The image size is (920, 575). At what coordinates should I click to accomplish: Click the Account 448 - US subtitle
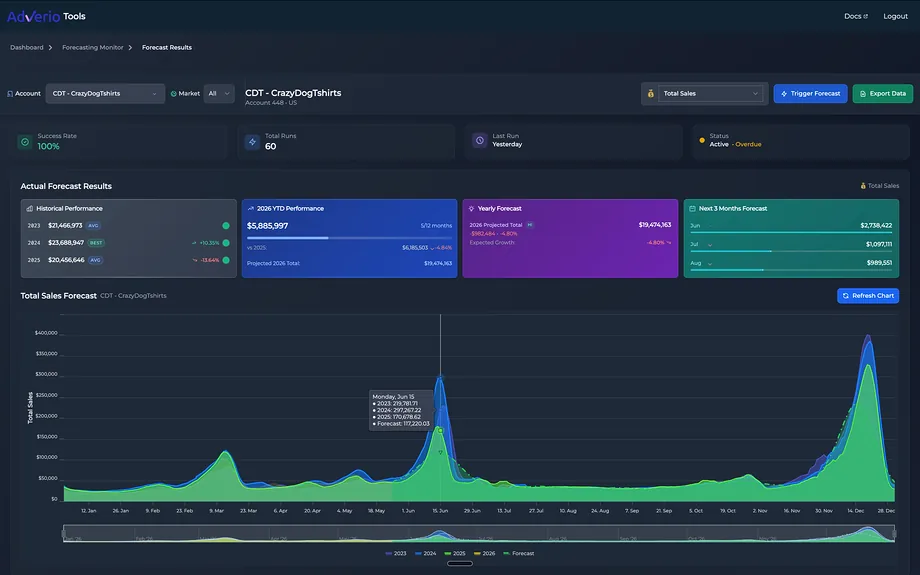pos(271,103)
